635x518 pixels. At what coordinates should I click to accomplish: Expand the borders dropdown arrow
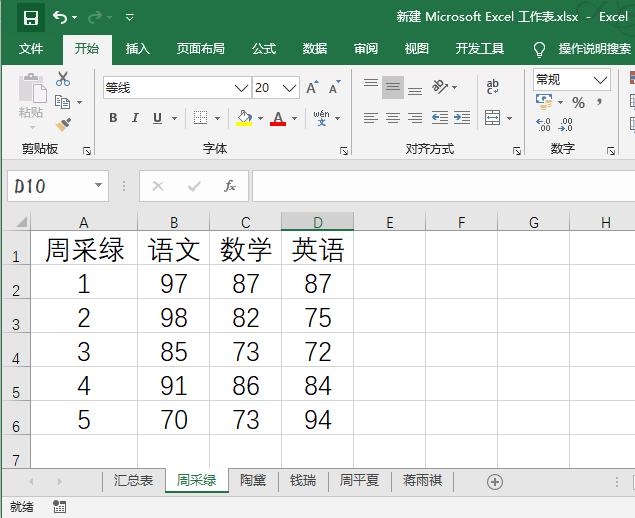[217, 118]
